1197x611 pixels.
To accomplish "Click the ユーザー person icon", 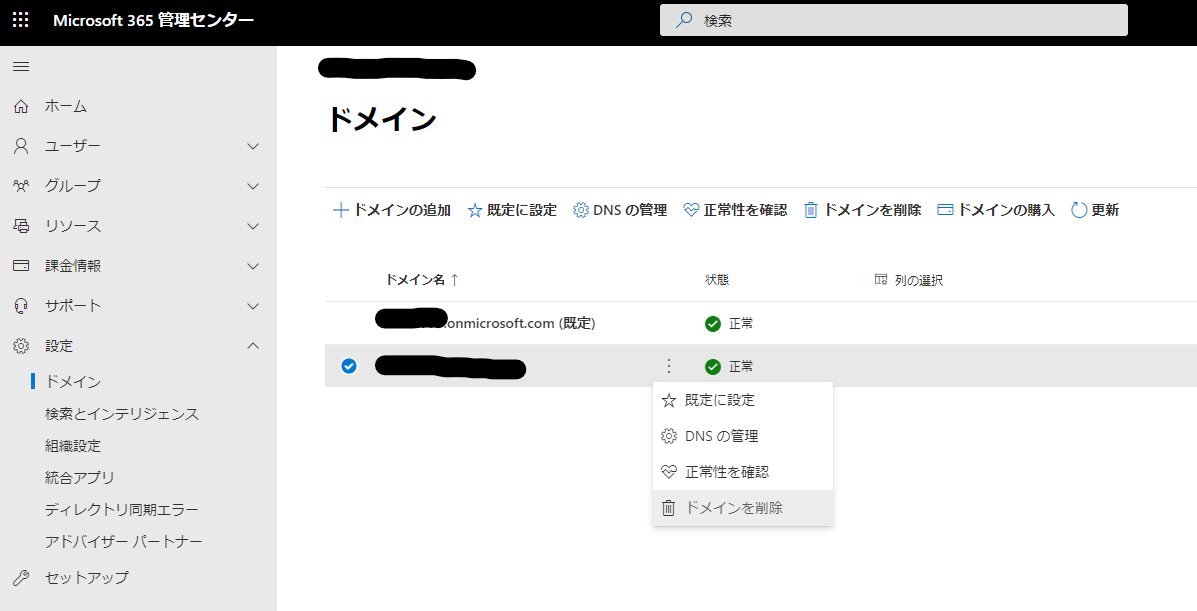I will [21, 146].
